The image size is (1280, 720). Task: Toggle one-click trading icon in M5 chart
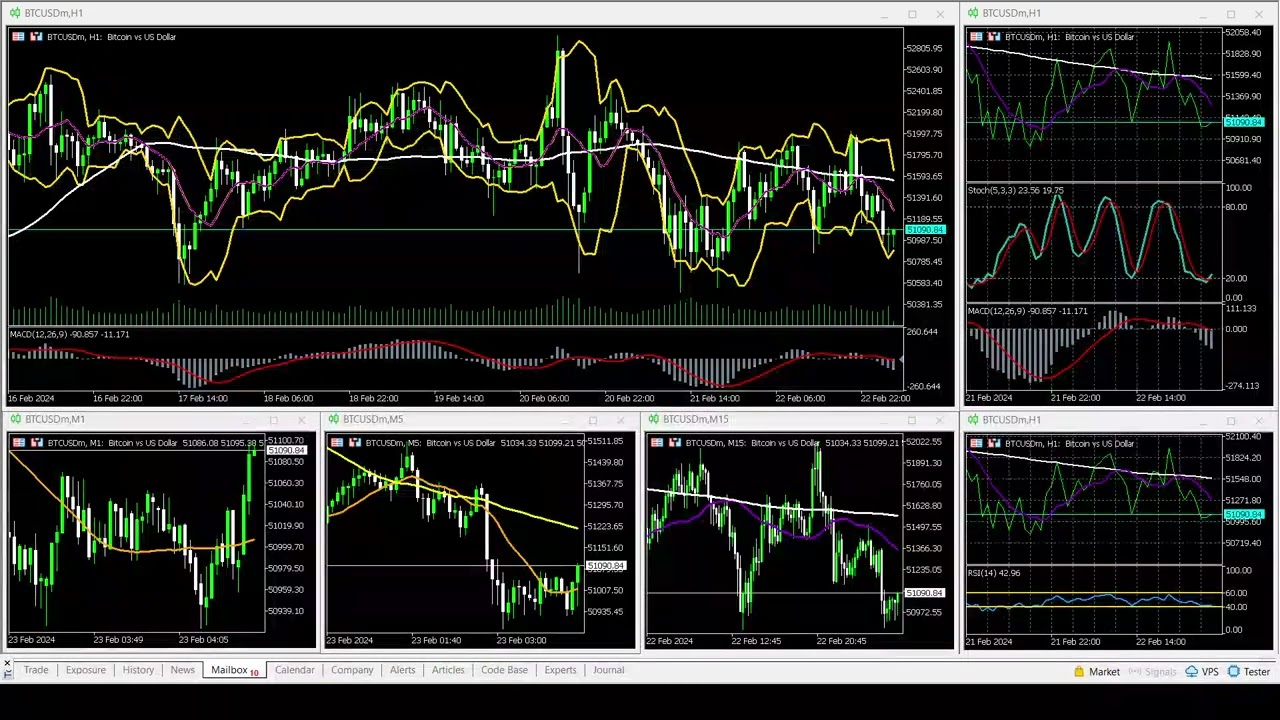[x=356, y=443]
